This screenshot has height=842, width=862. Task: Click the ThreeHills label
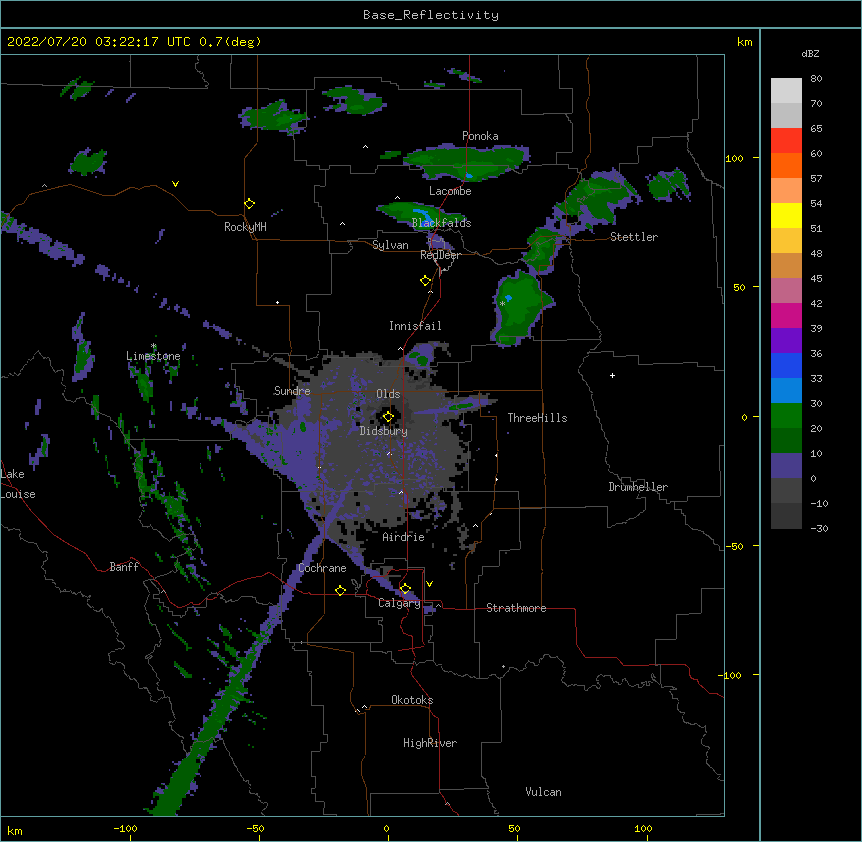pos(537,418)
